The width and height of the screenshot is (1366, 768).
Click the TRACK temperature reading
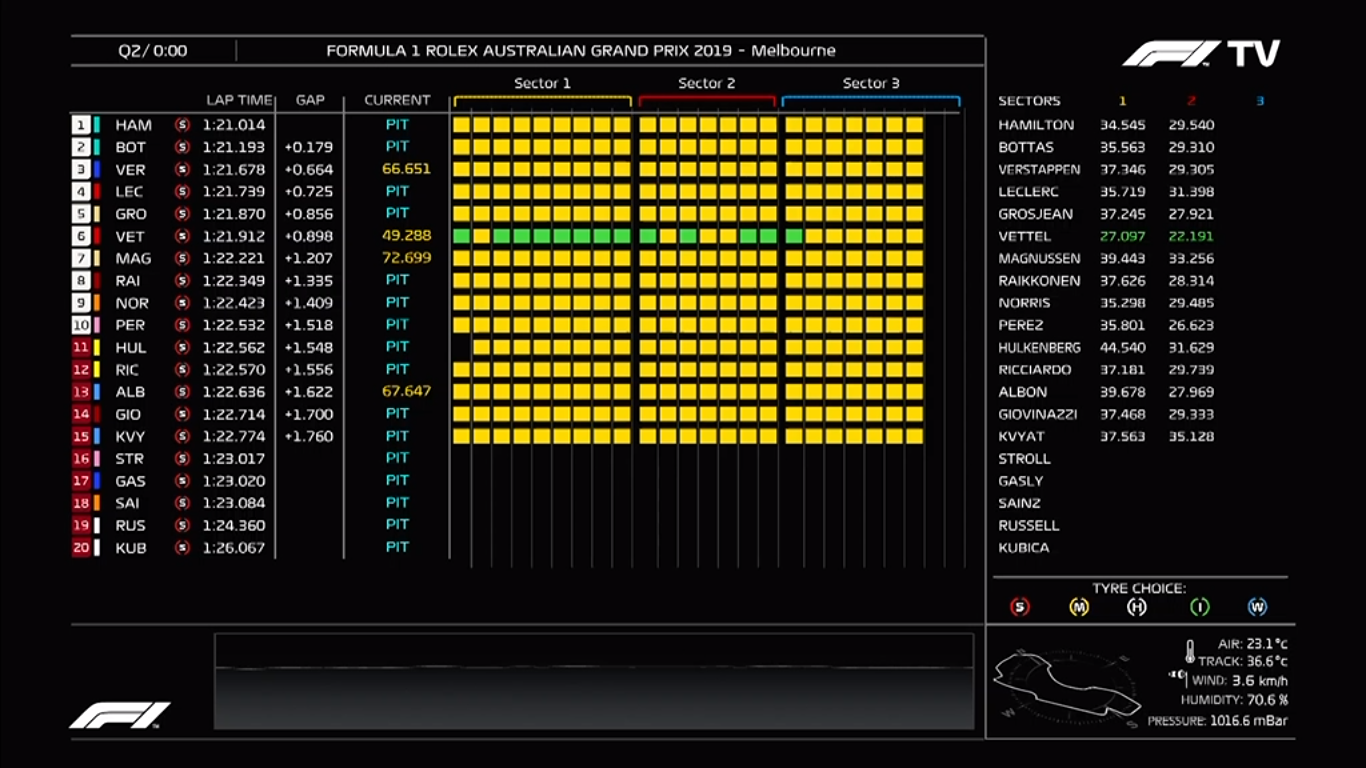click(1243, 662)
